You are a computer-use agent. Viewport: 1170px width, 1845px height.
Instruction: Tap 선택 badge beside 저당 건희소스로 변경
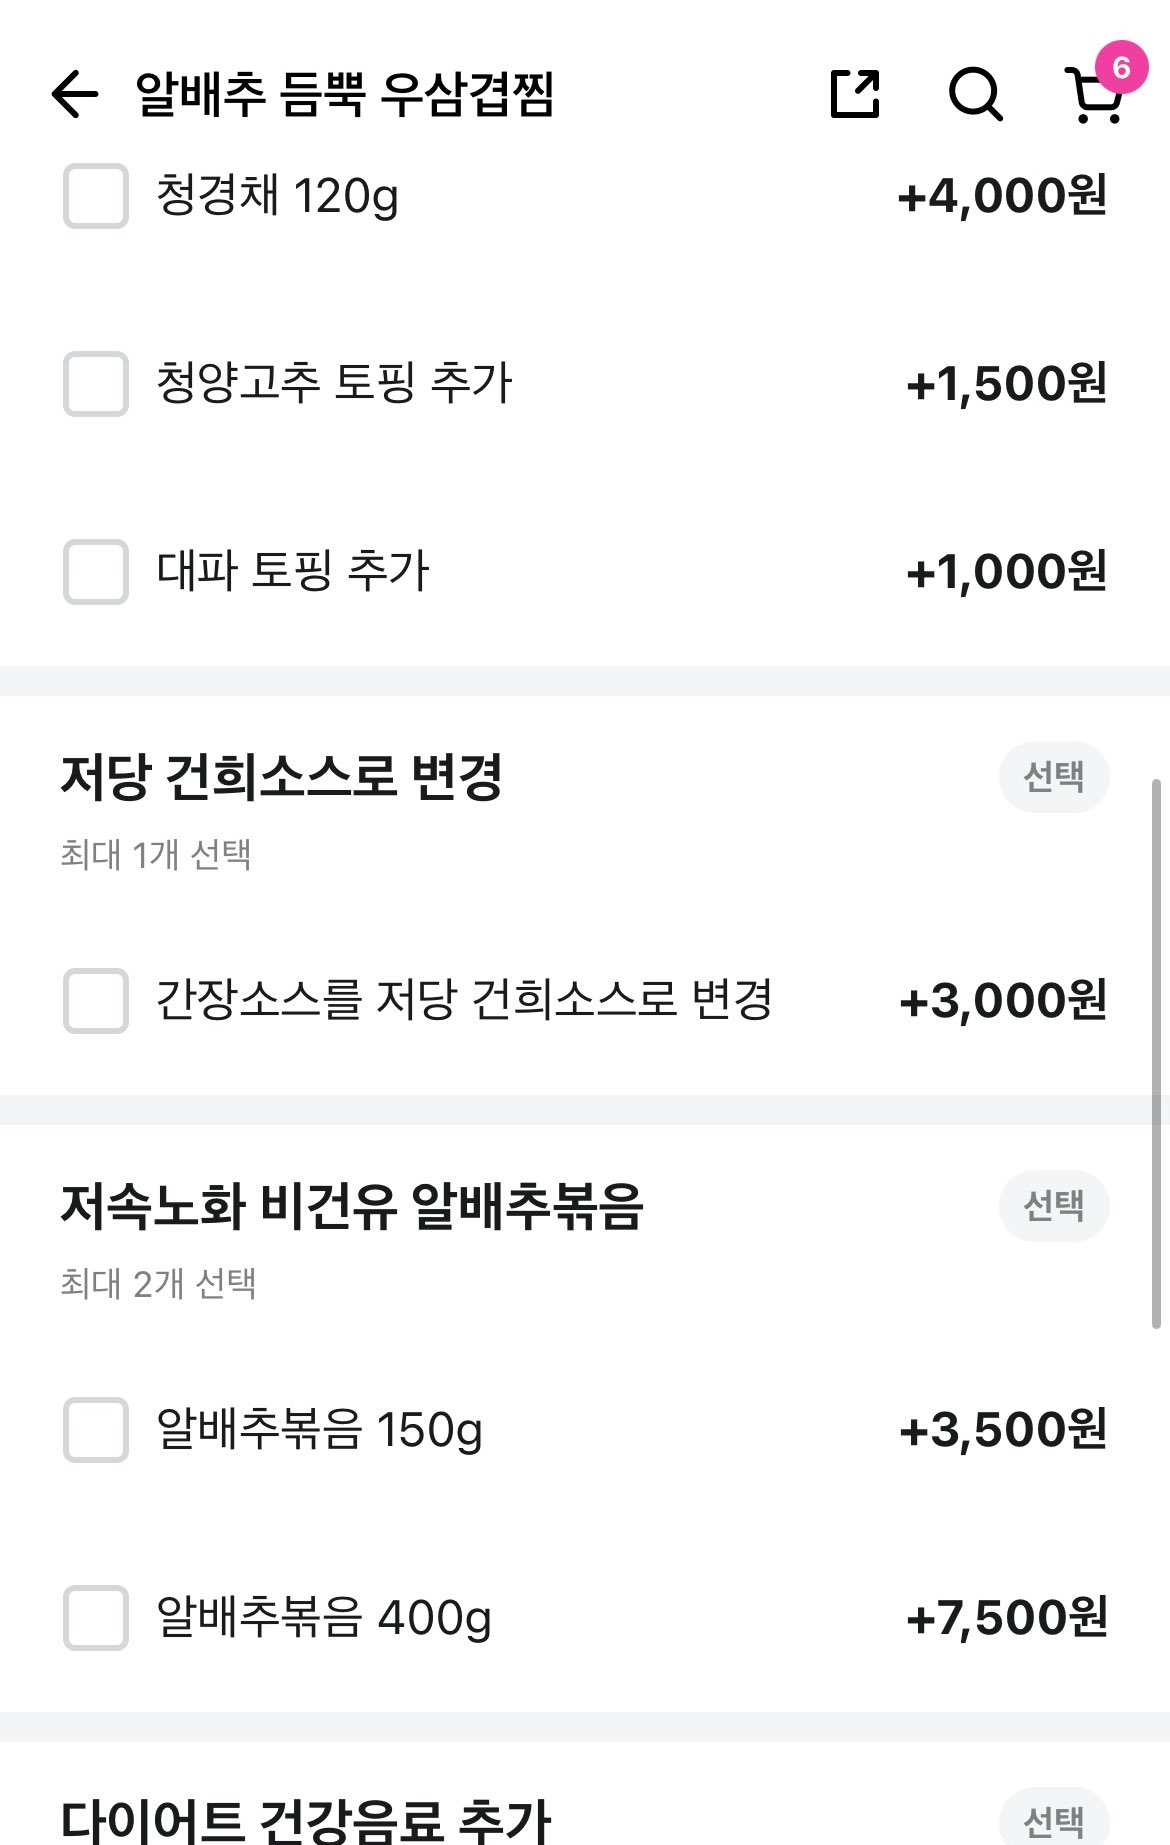[x=1054, y=777]
